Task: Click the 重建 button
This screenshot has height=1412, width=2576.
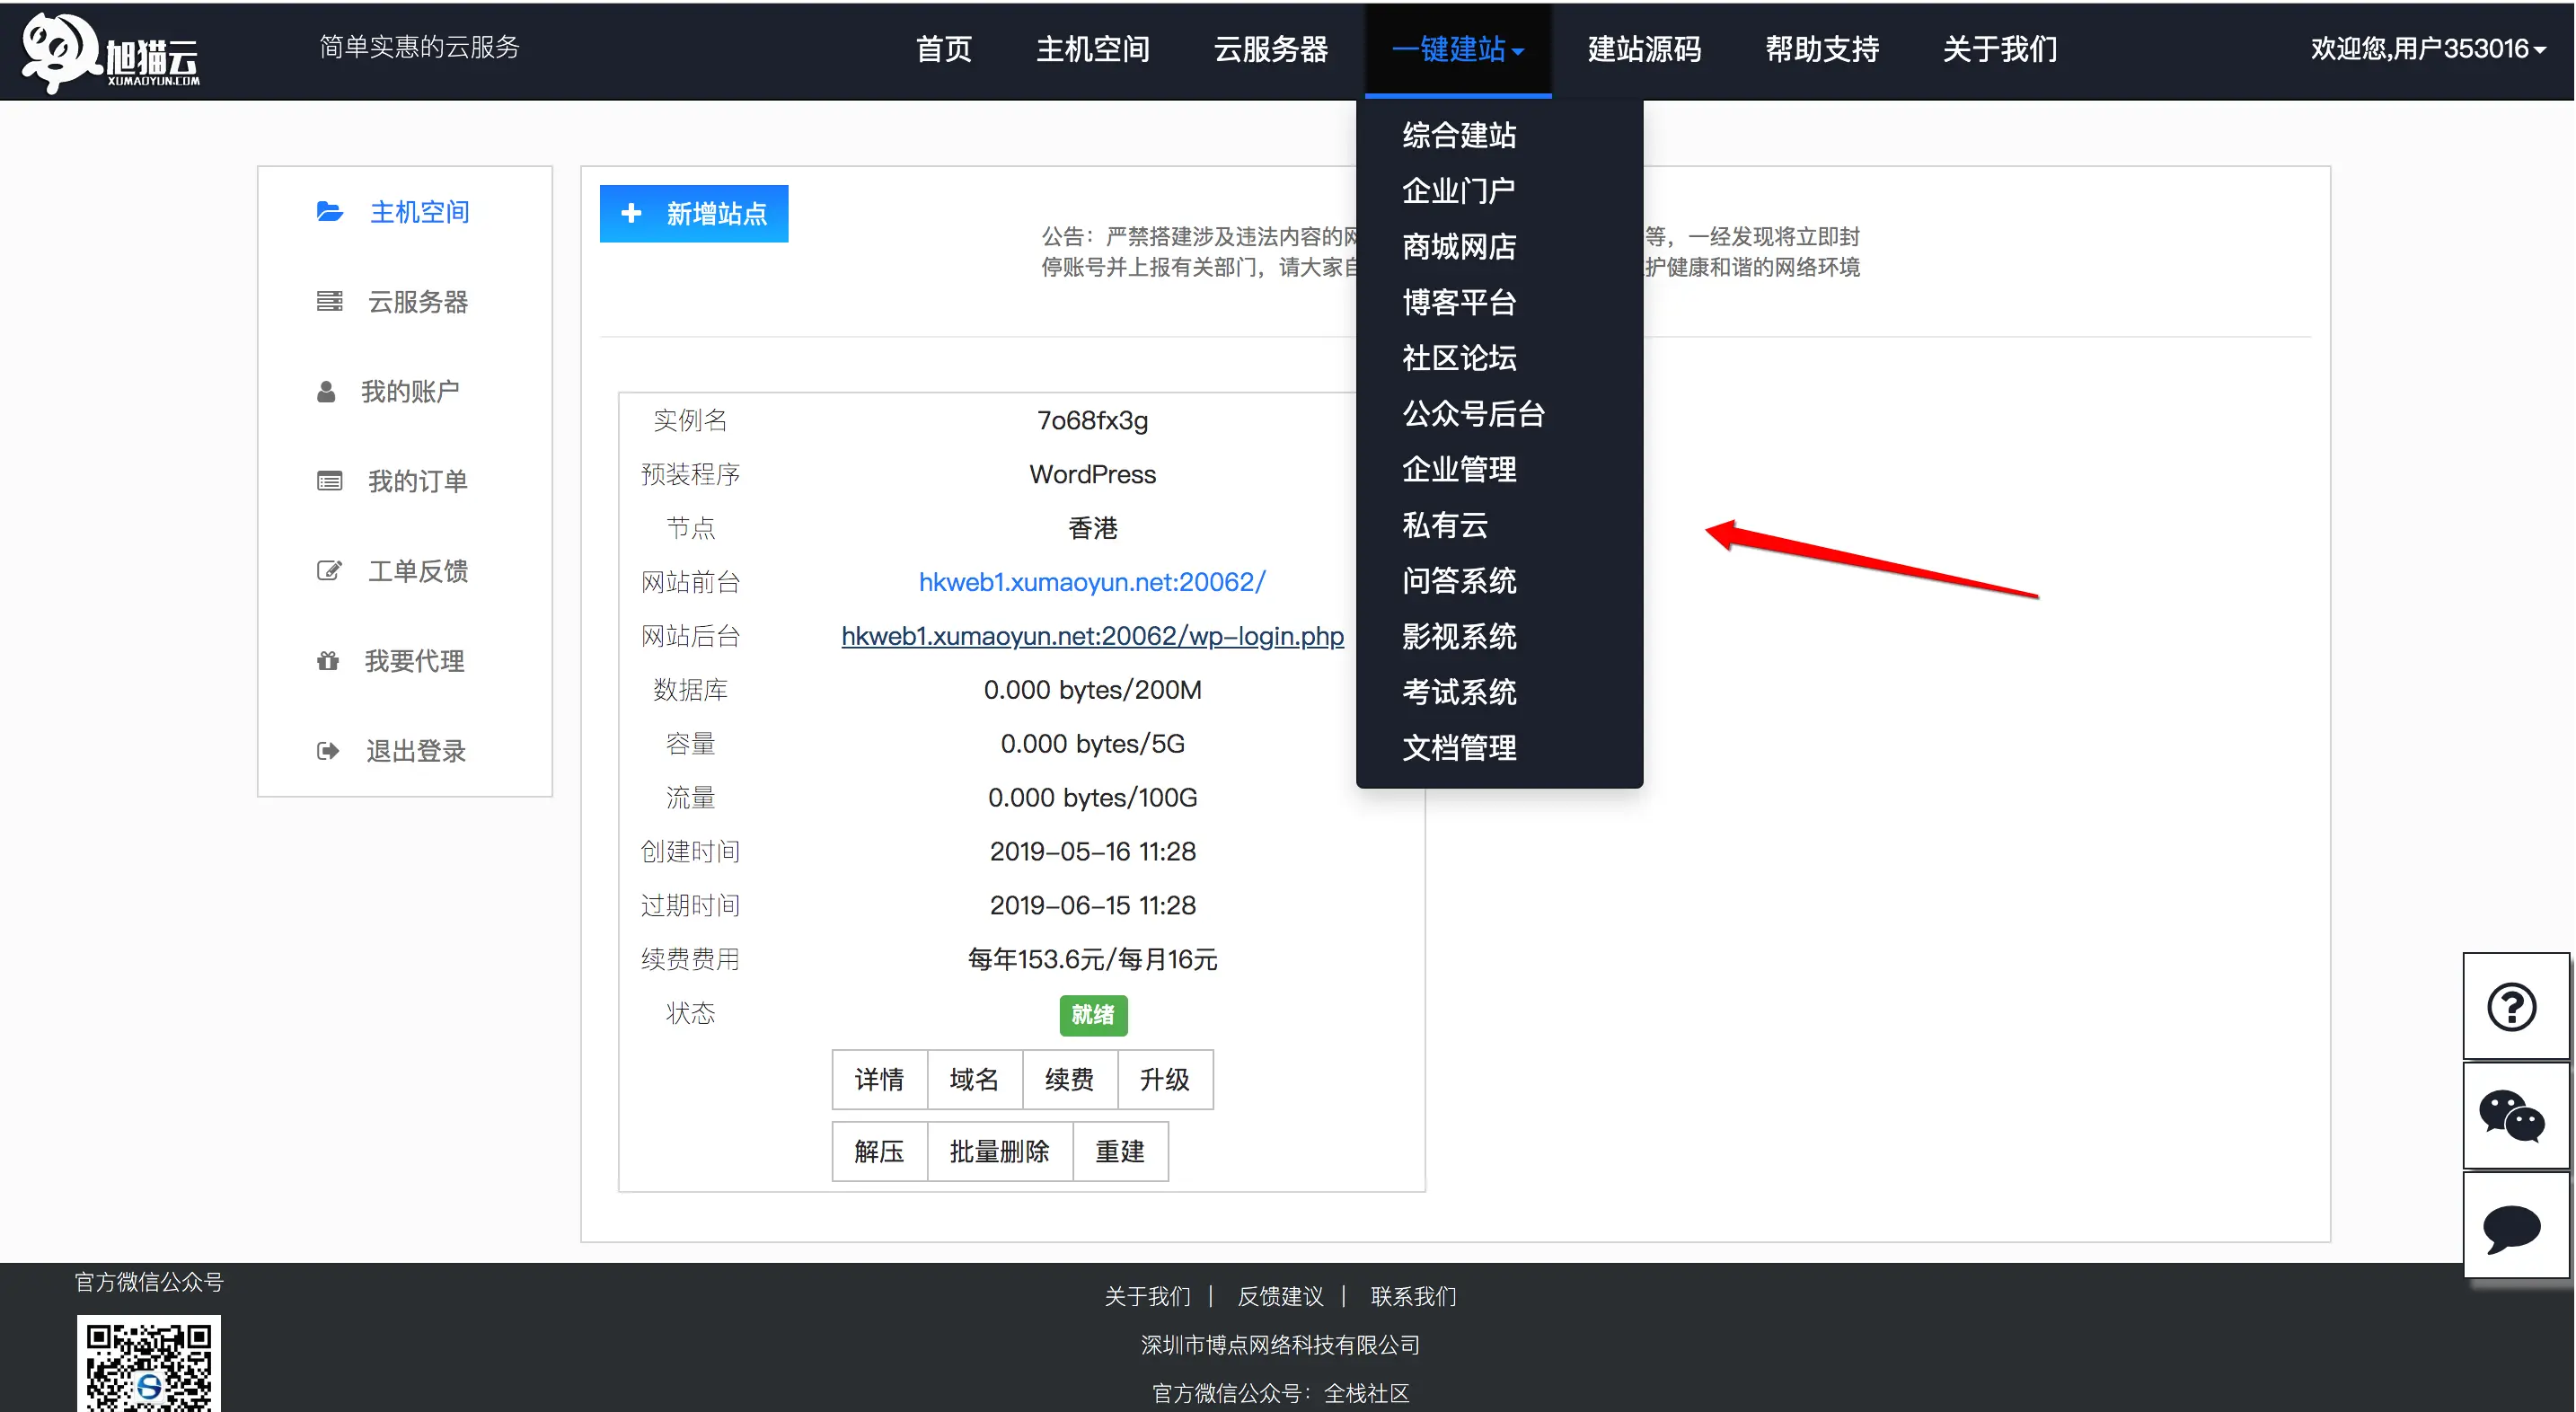Action: click(1119, 1152)
